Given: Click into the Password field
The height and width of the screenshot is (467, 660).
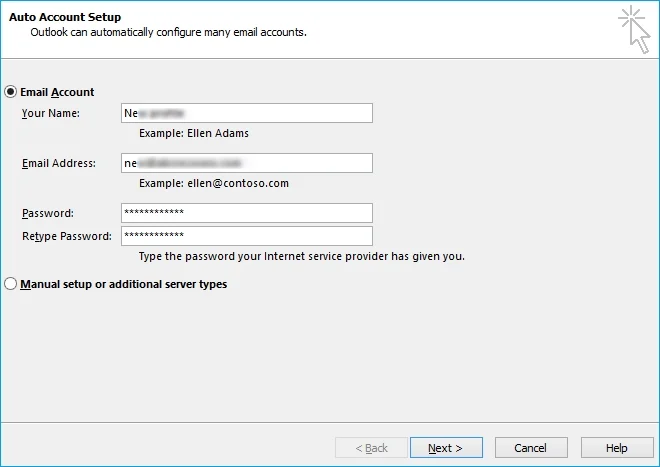Looking at the screenshot, I should point(247,213).
